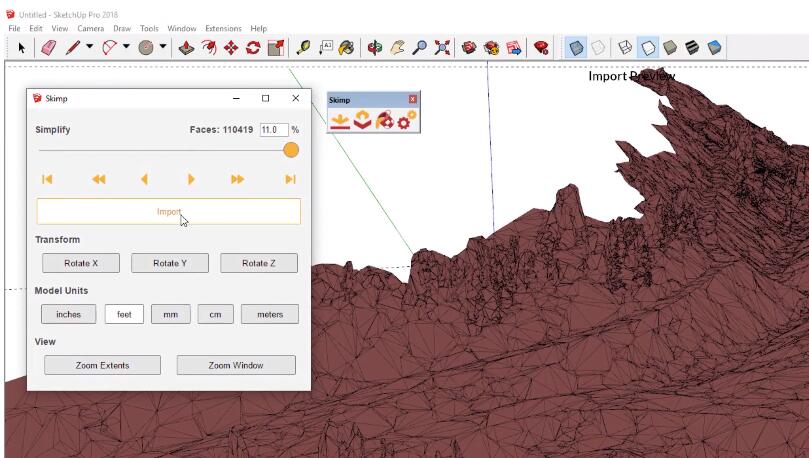
Task: Select the Zoom magnifier tool
Action: click(x=419, y=48)
